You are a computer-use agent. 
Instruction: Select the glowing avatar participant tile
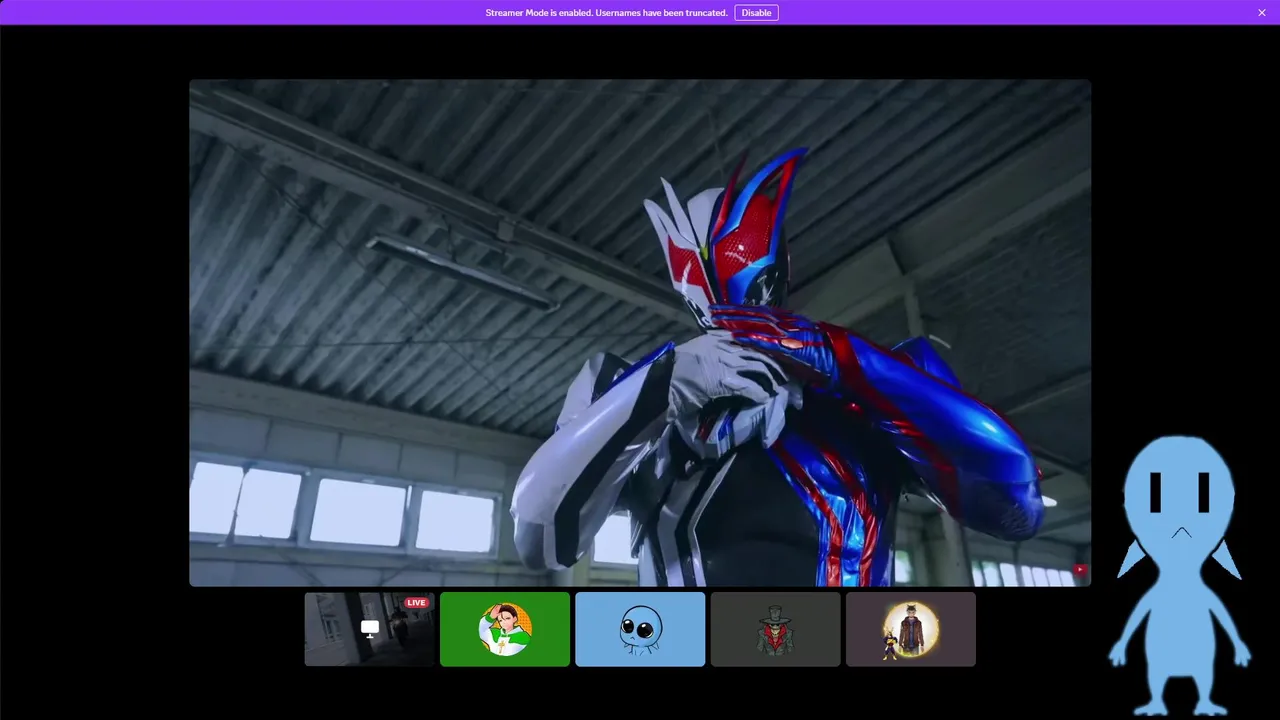[911, 629]
